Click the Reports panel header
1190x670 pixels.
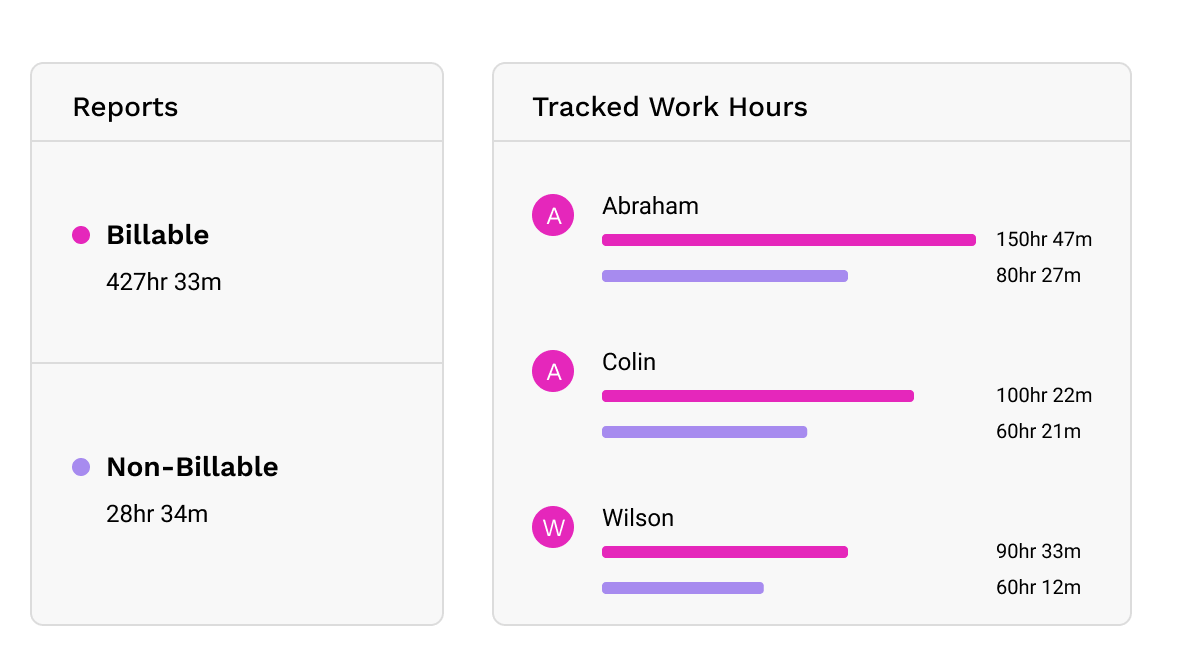(125, 107)
